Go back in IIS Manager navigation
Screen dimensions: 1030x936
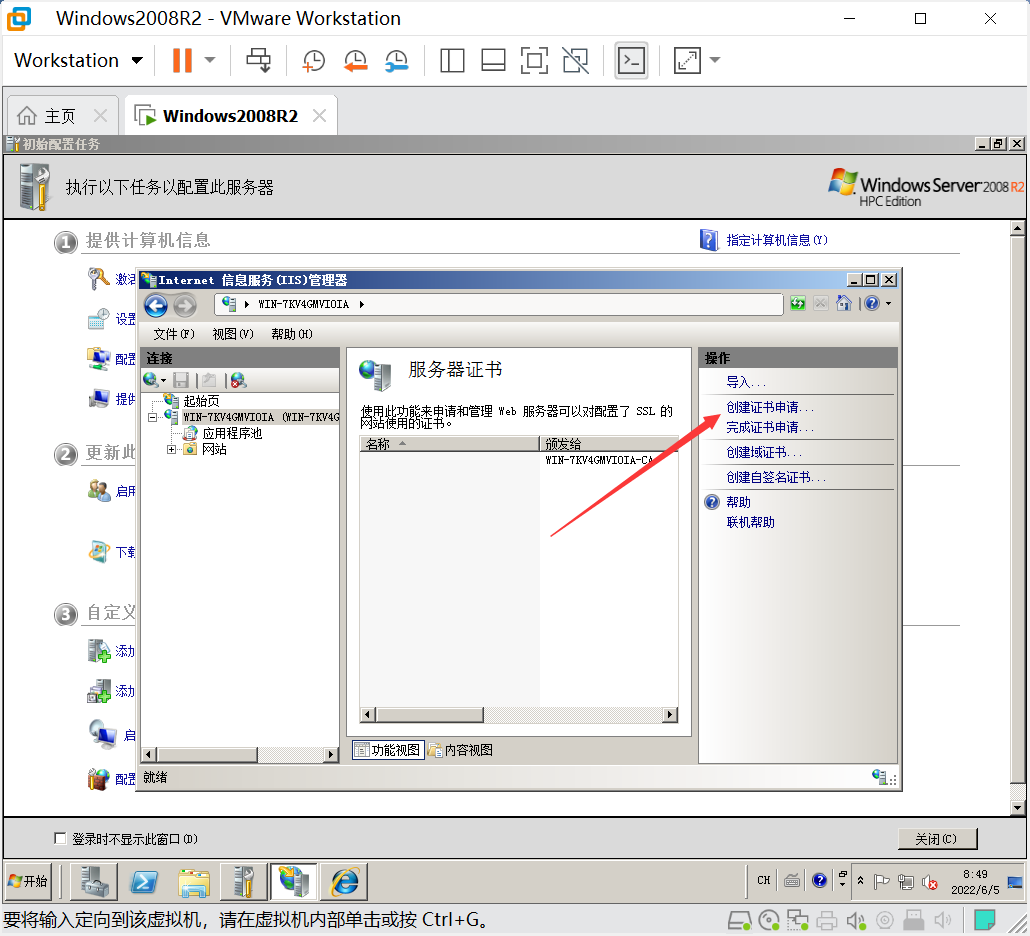pyautogui.click(x=156, y=305)
